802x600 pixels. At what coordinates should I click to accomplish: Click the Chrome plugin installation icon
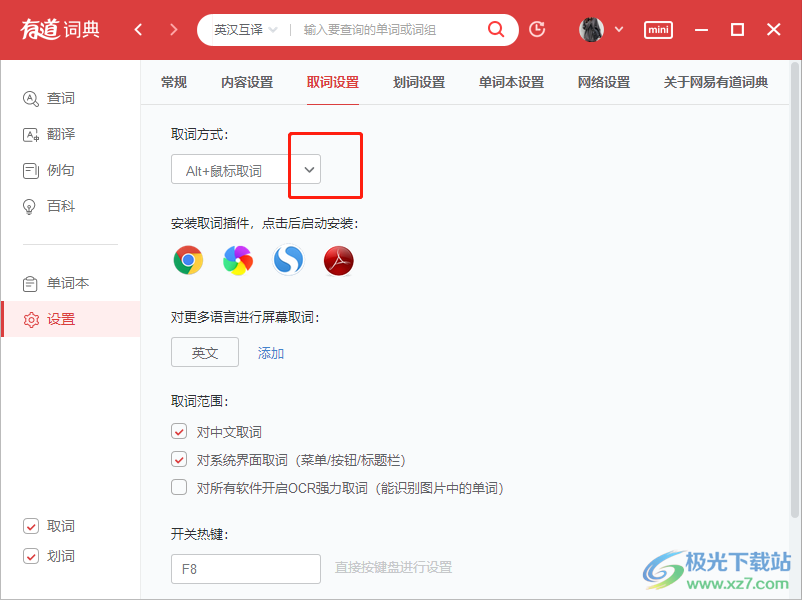click(187, 260)
